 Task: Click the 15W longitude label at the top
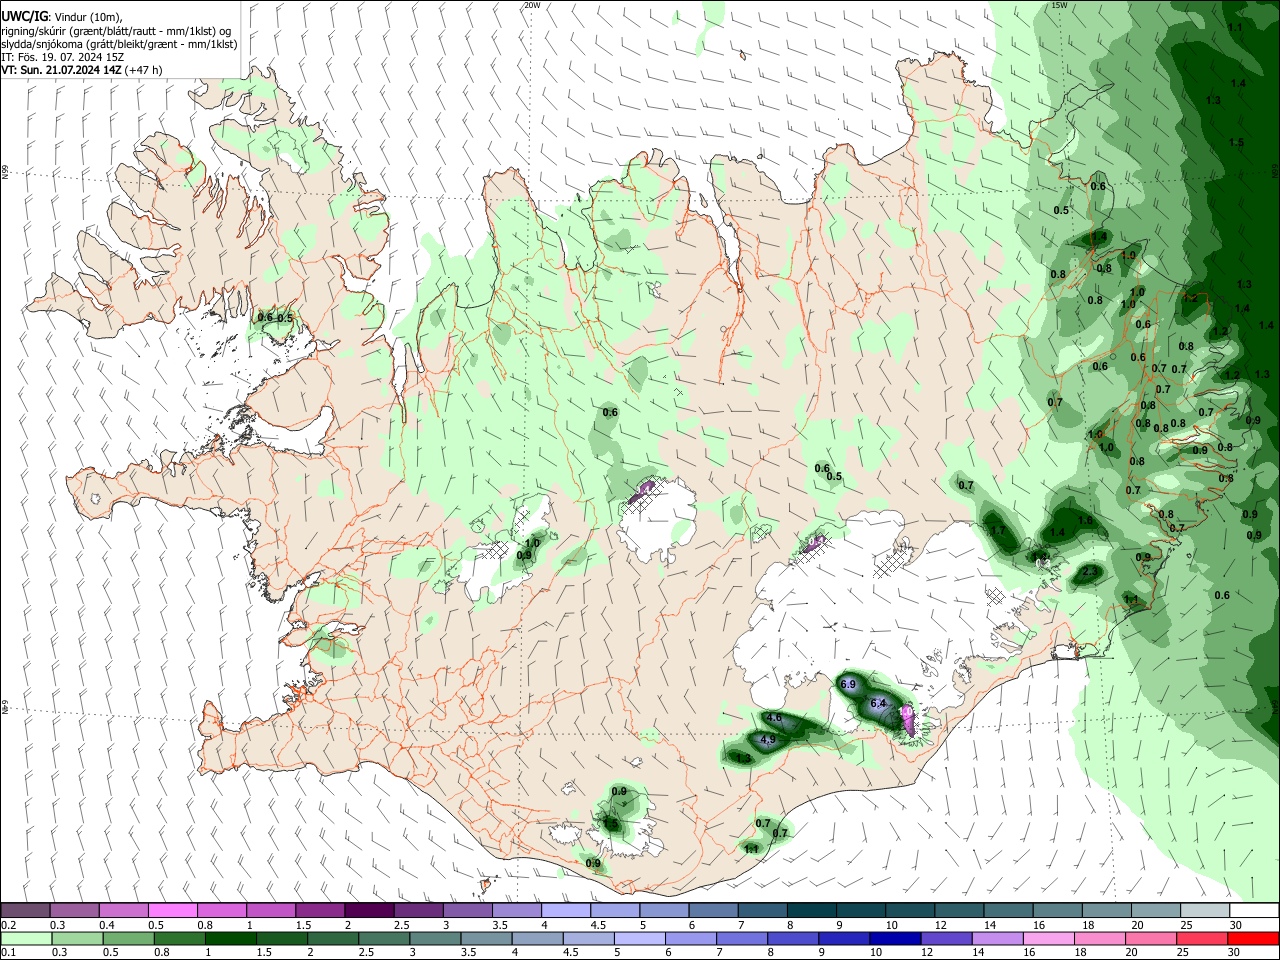[x=1059, y=5]
